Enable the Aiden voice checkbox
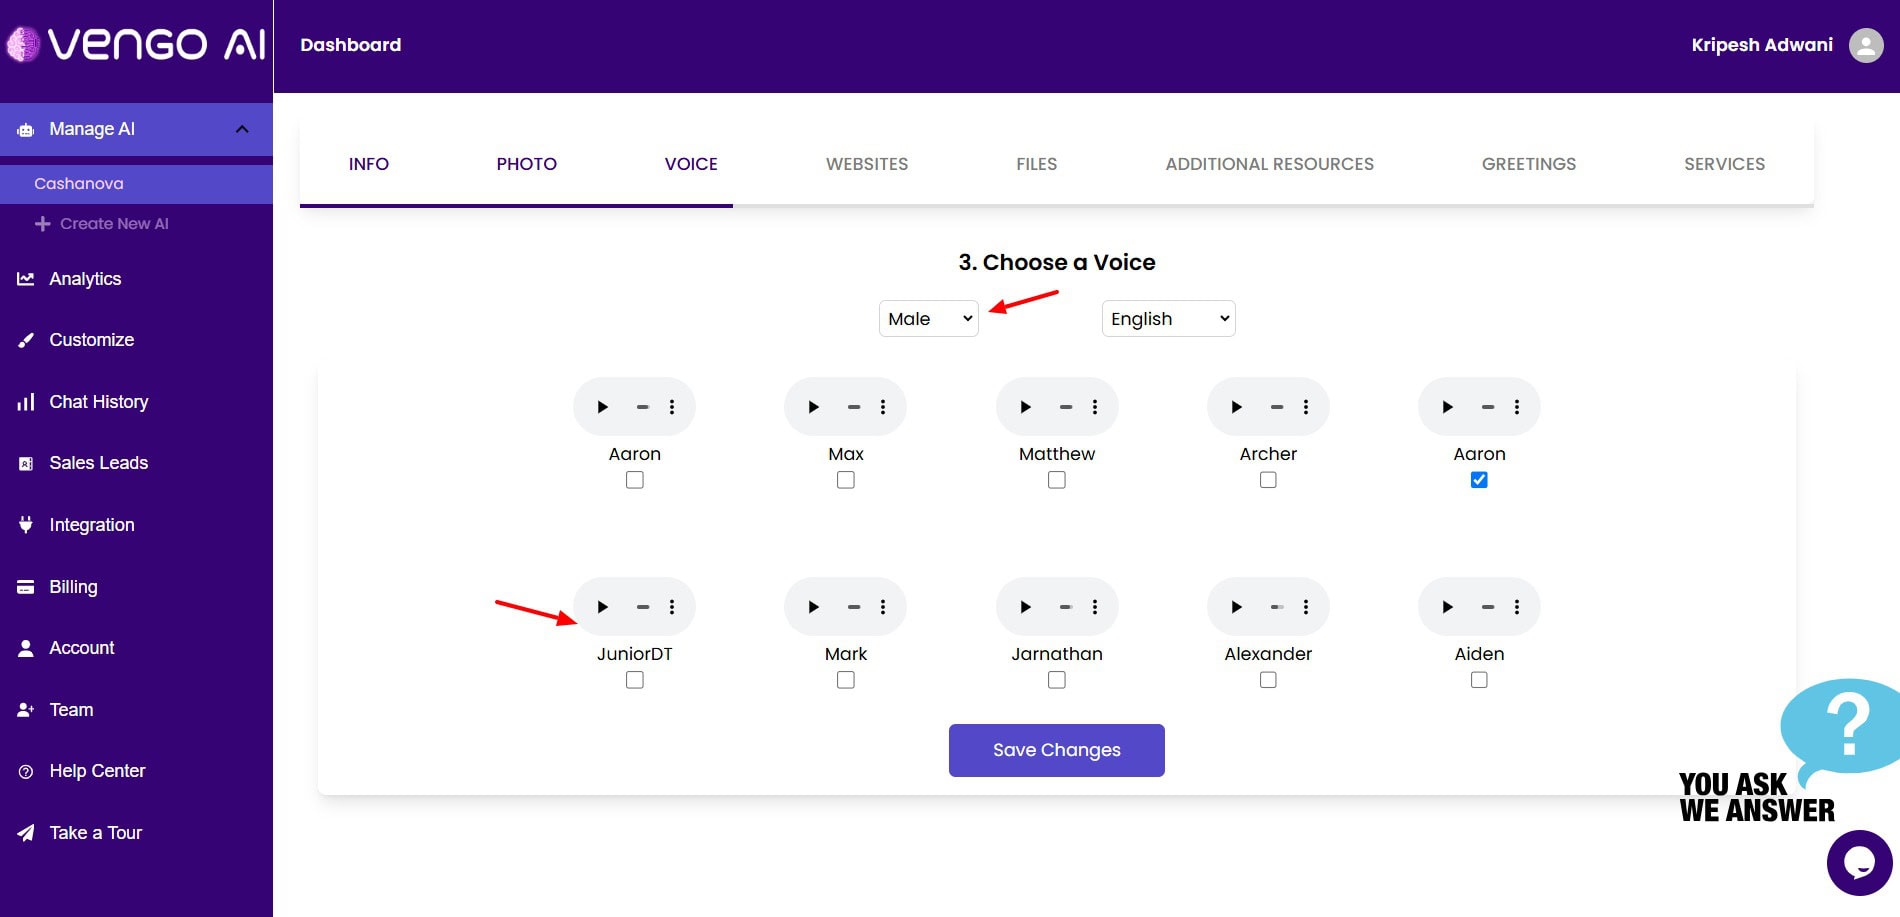This screenshot has width=1900, height=917. pyautogui.click(x=1479, y=680)
